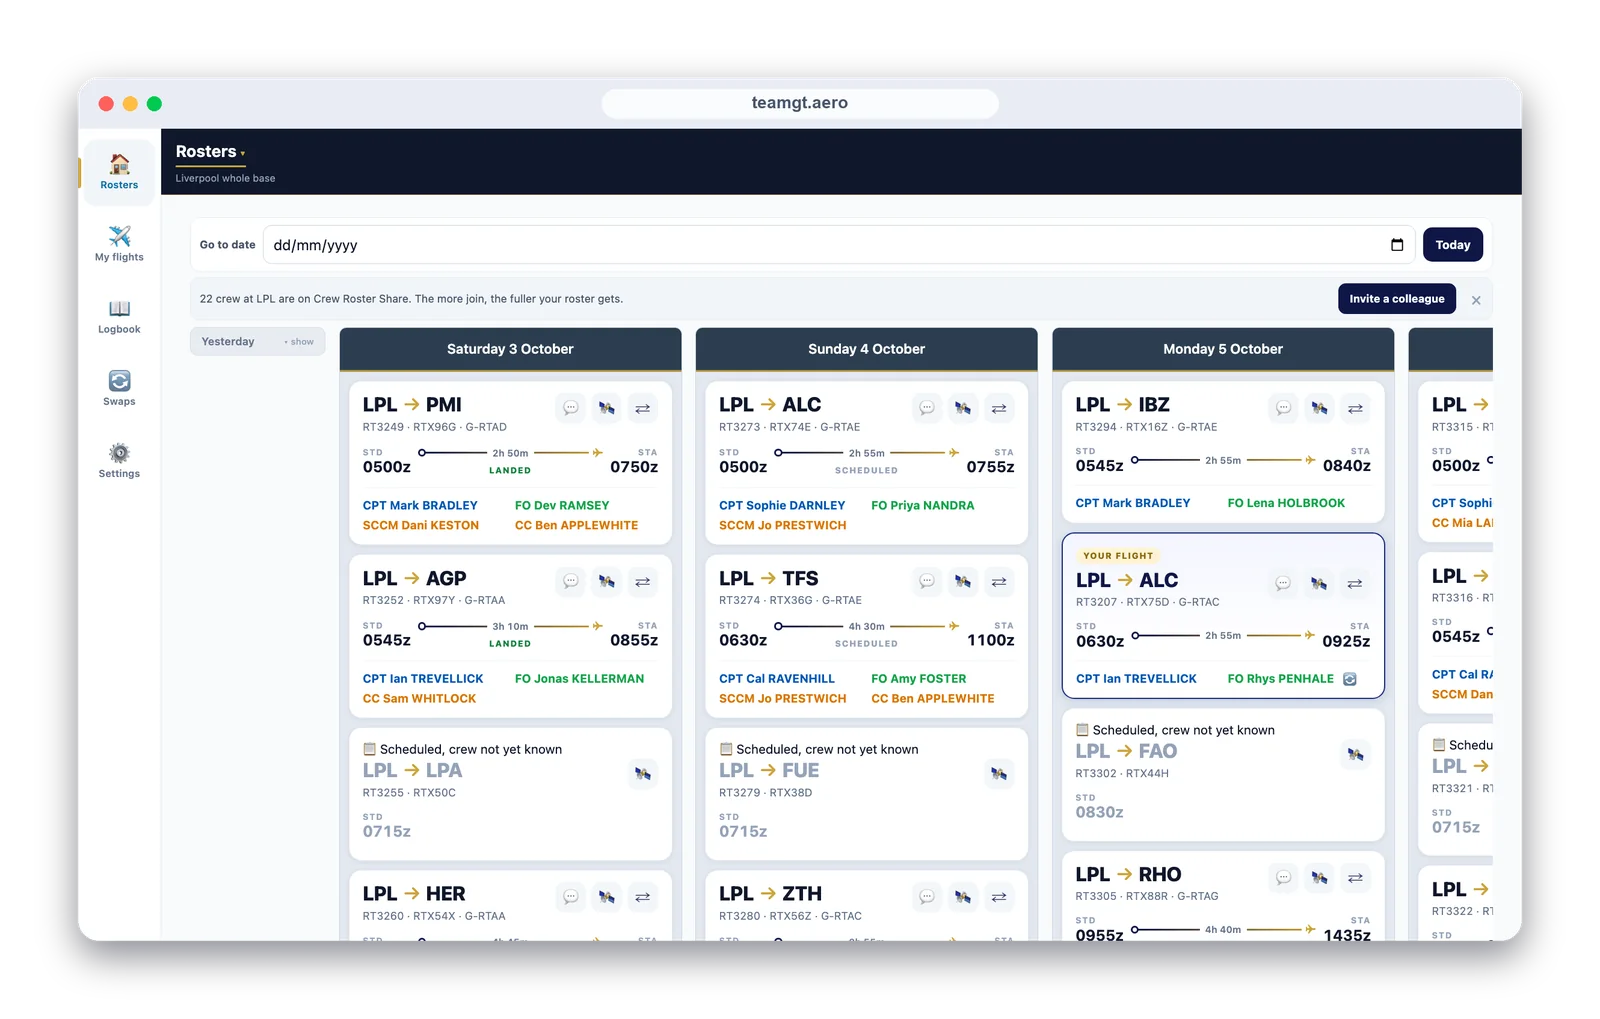This screenshot has height=1019, width=1600.
Task: Click swap icon on your LPL to ALC flight
Action: (1355, 583)
